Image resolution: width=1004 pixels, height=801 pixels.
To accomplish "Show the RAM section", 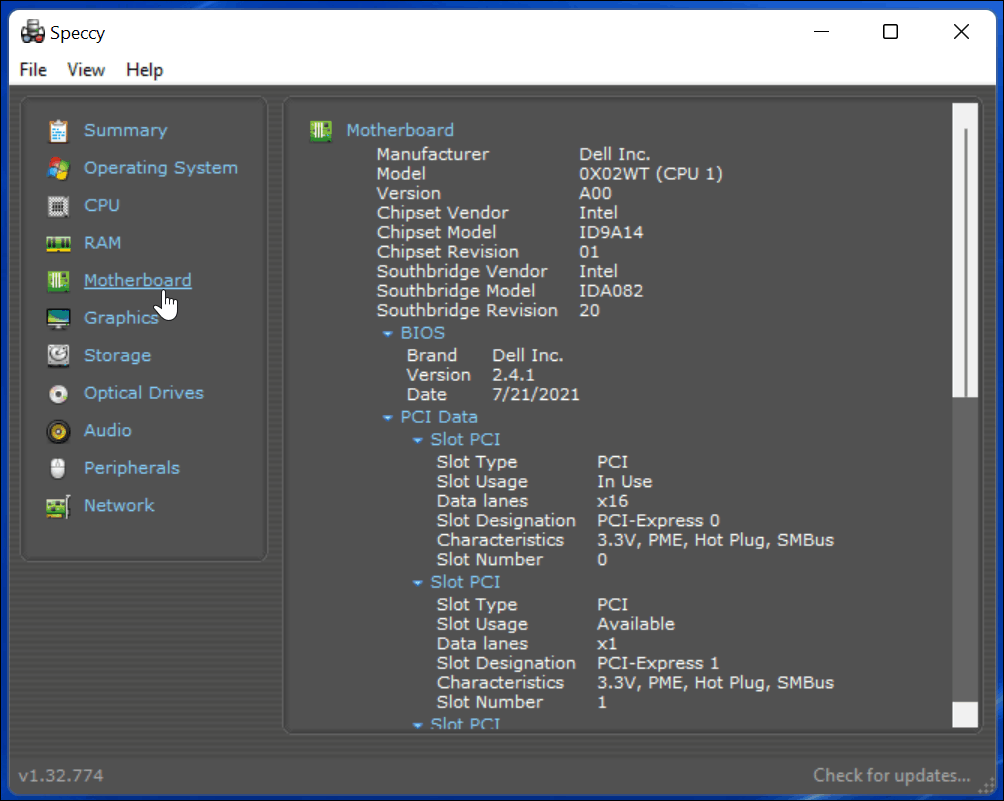I will (x=102, y=243).
